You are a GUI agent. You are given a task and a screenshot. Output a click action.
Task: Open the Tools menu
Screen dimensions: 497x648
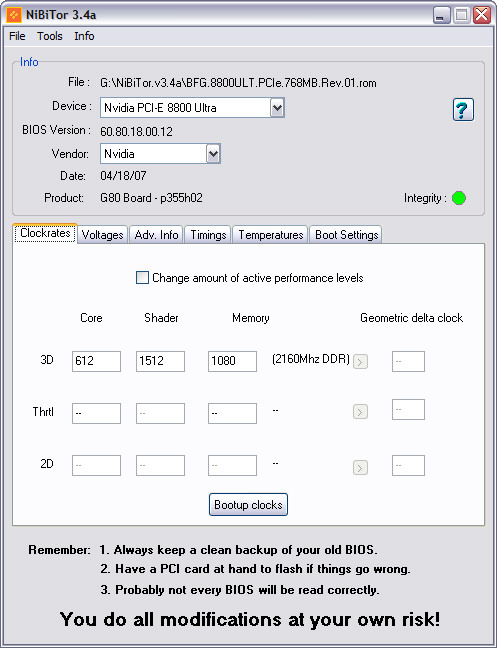(x=50, y=36)
